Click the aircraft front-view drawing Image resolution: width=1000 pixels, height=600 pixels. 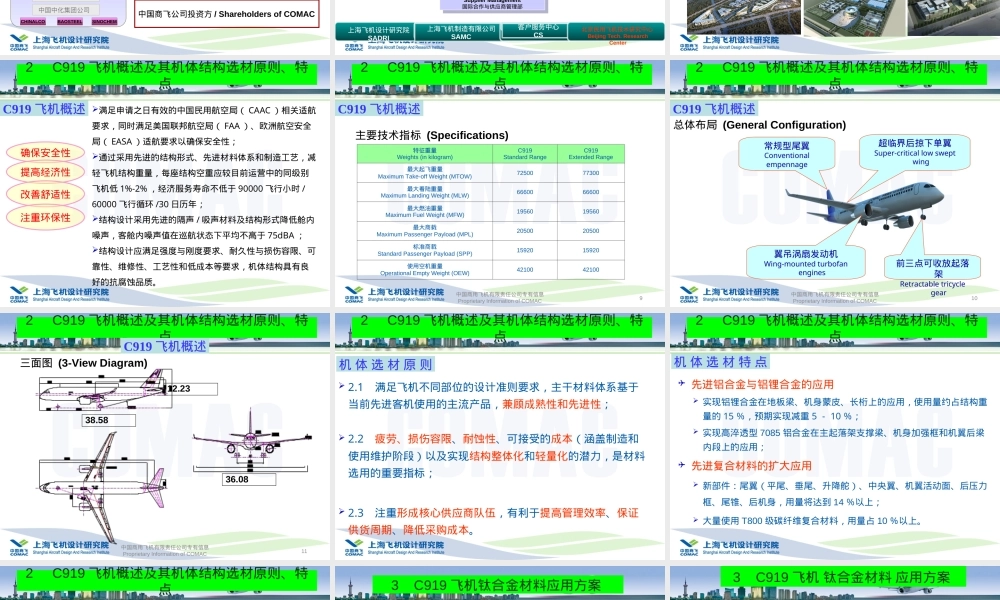pyautogui.click(x=253, y=442)
